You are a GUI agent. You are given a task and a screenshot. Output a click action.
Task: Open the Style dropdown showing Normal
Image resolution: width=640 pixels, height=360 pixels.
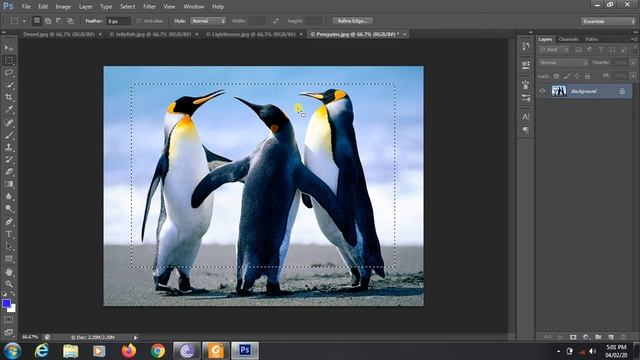pos(208,21)
